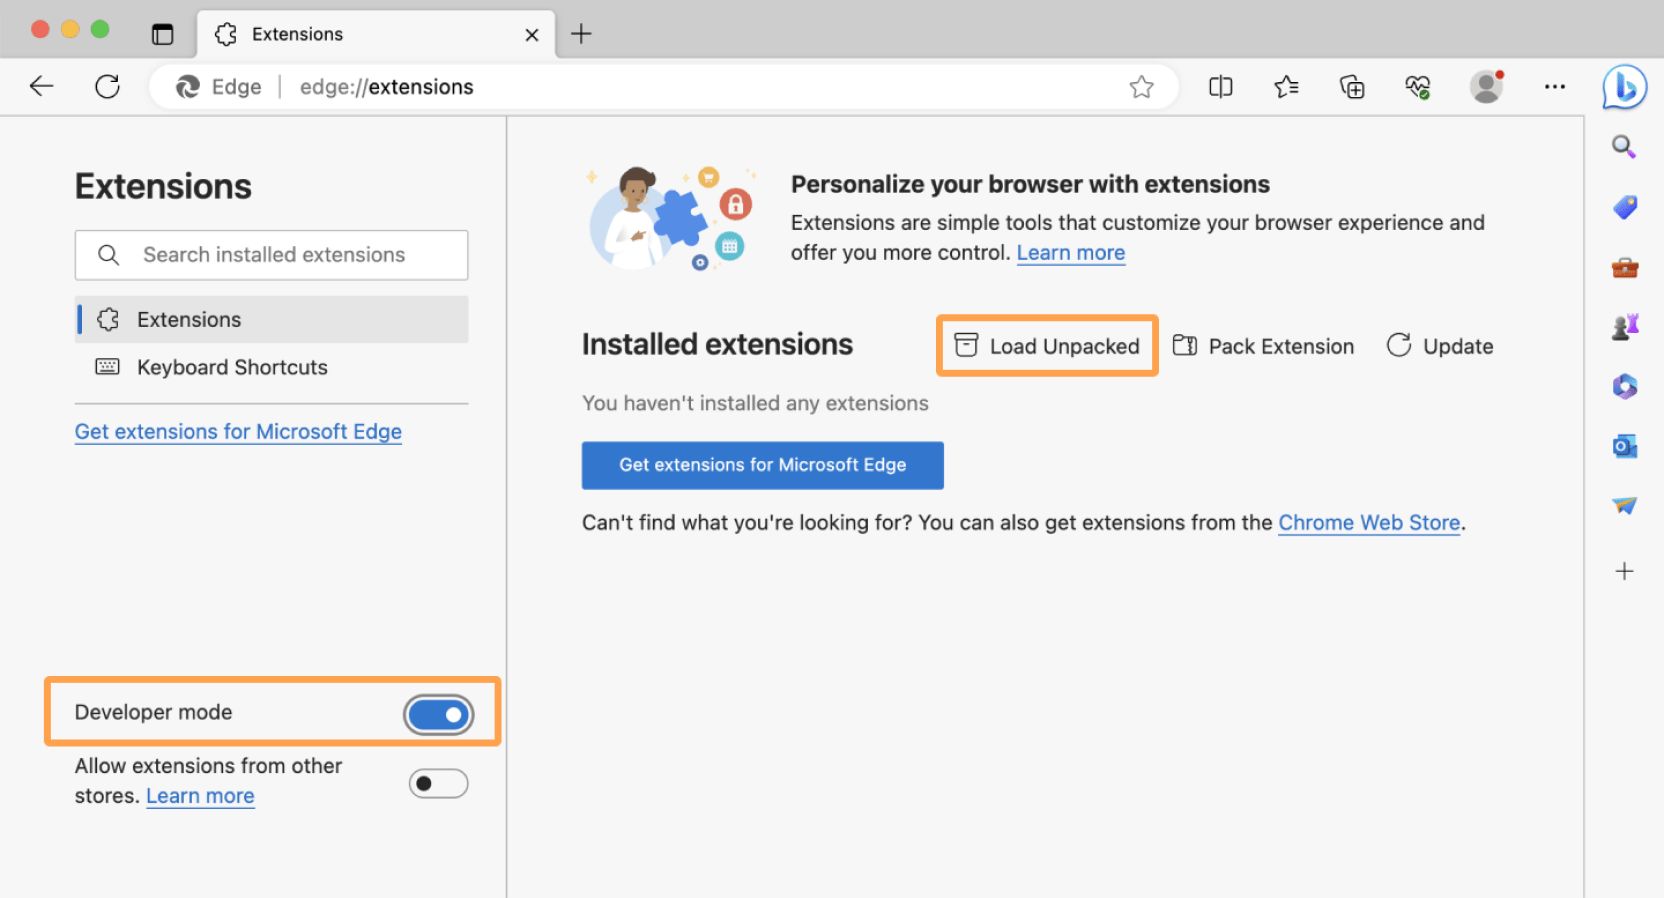Go back using the browser back arrow
The width and height of the screenshot is (1664, 898).
[41, 86]
